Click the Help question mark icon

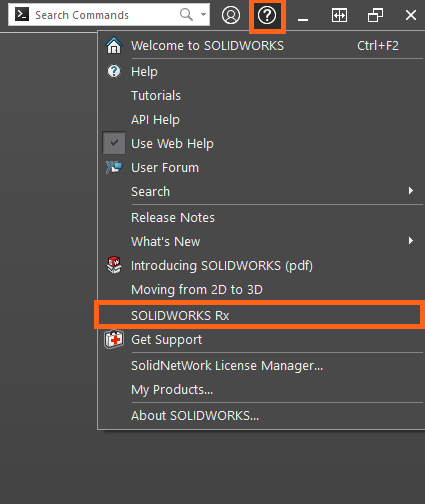pos(267,15)
